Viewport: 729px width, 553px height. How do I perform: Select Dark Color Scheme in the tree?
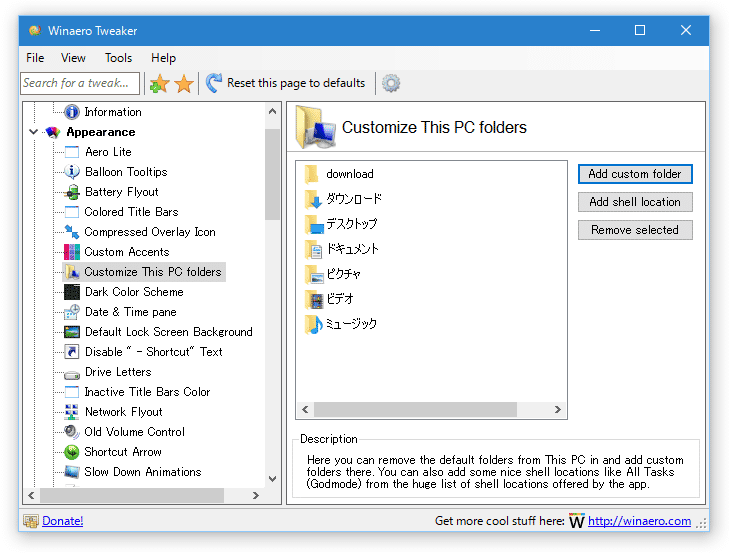point(134,292)
